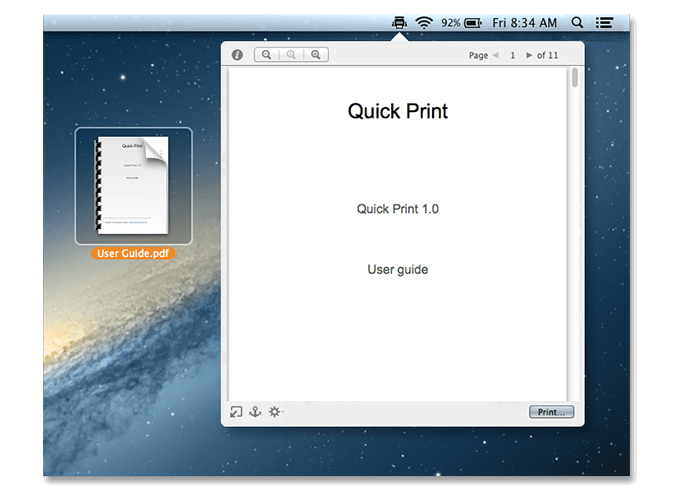Image resolution: width=674 pixels, height=490 pixels.
Task: Zoom in on the PDF preview
Action: click(x=316, y=55)
